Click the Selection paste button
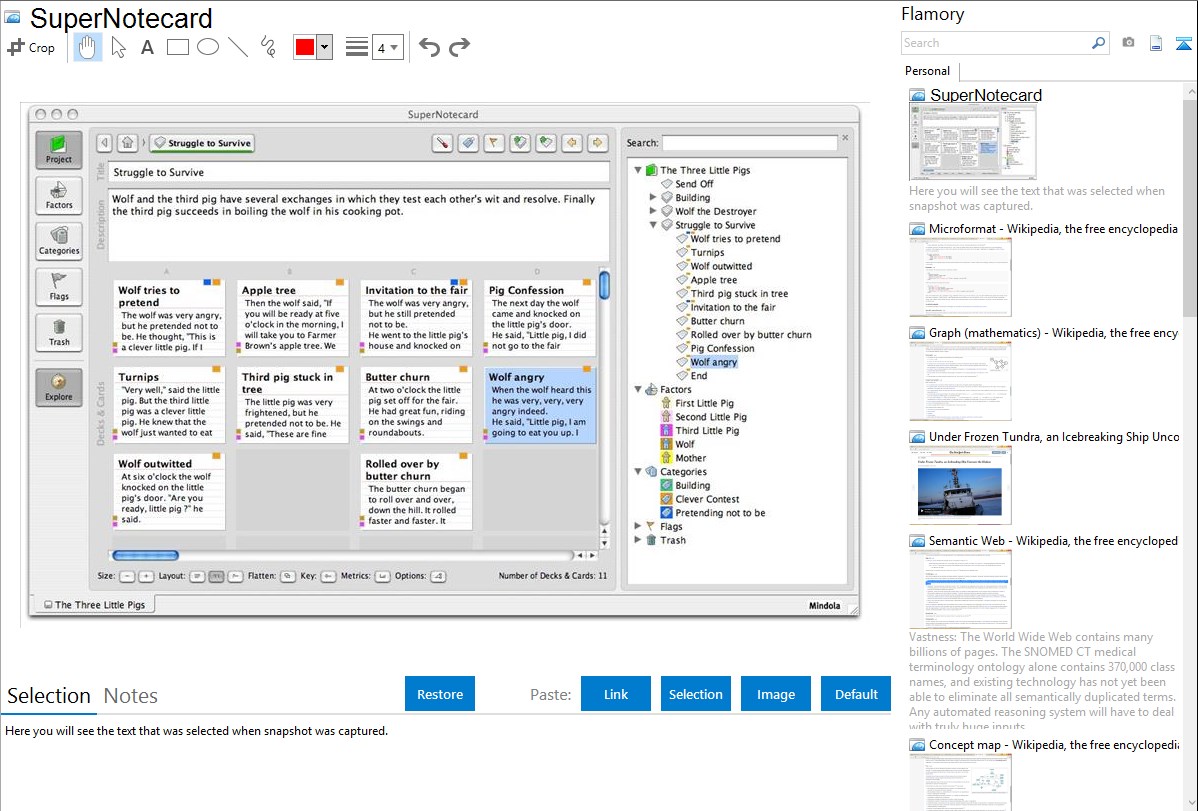Screen dimensions: 1198x811 (696, 694)
